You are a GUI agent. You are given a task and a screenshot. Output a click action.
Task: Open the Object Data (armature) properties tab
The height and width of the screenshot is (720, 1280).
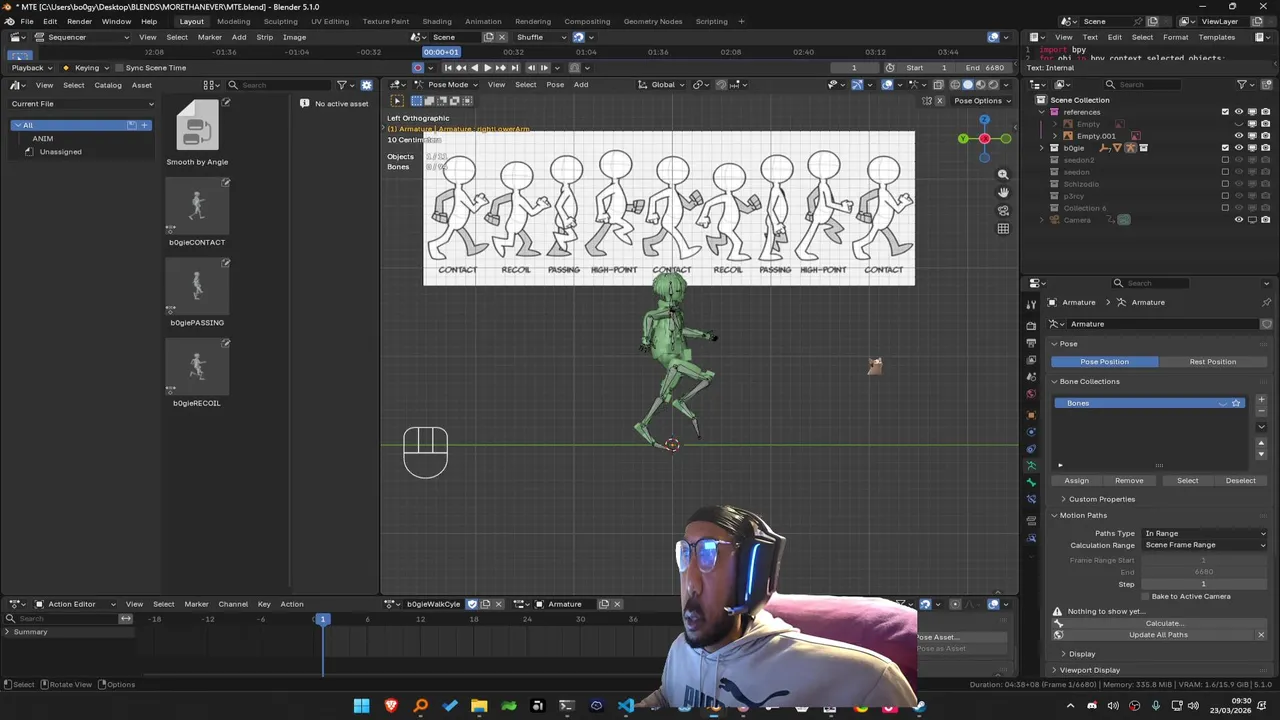pos(1031,466)
